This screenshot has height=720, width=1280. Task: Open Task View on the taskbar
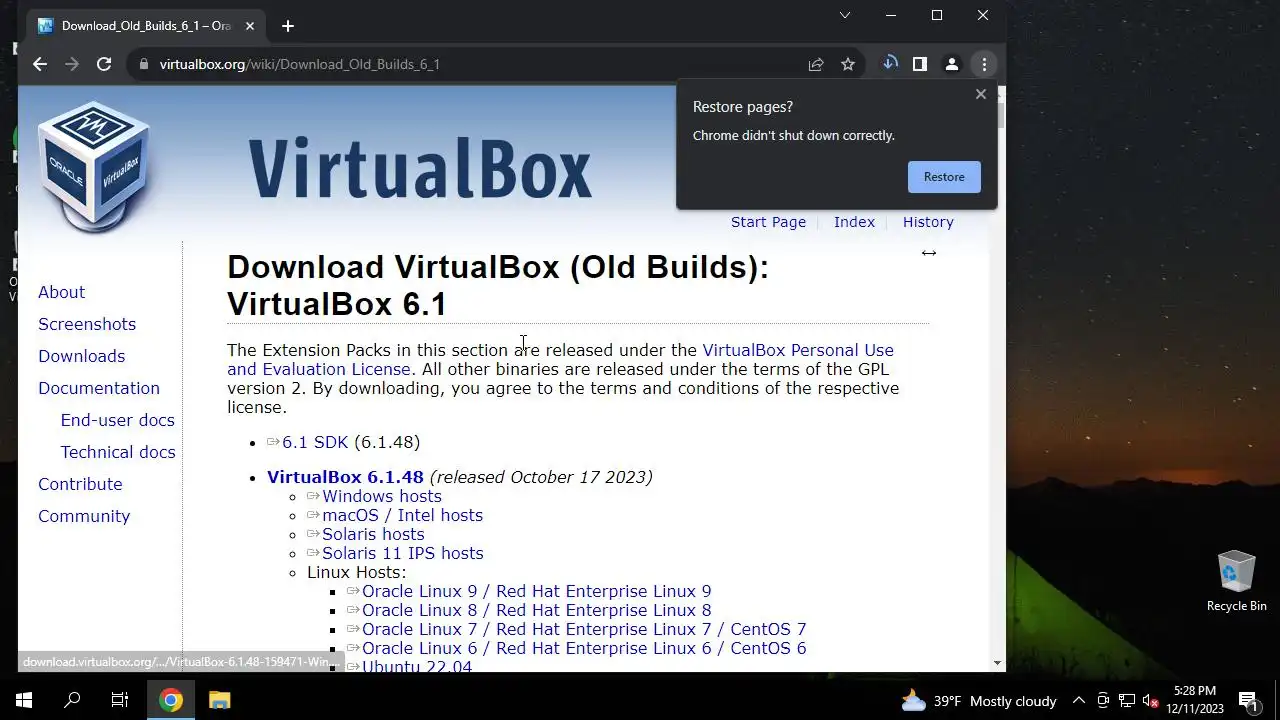(x=120, y=700)
